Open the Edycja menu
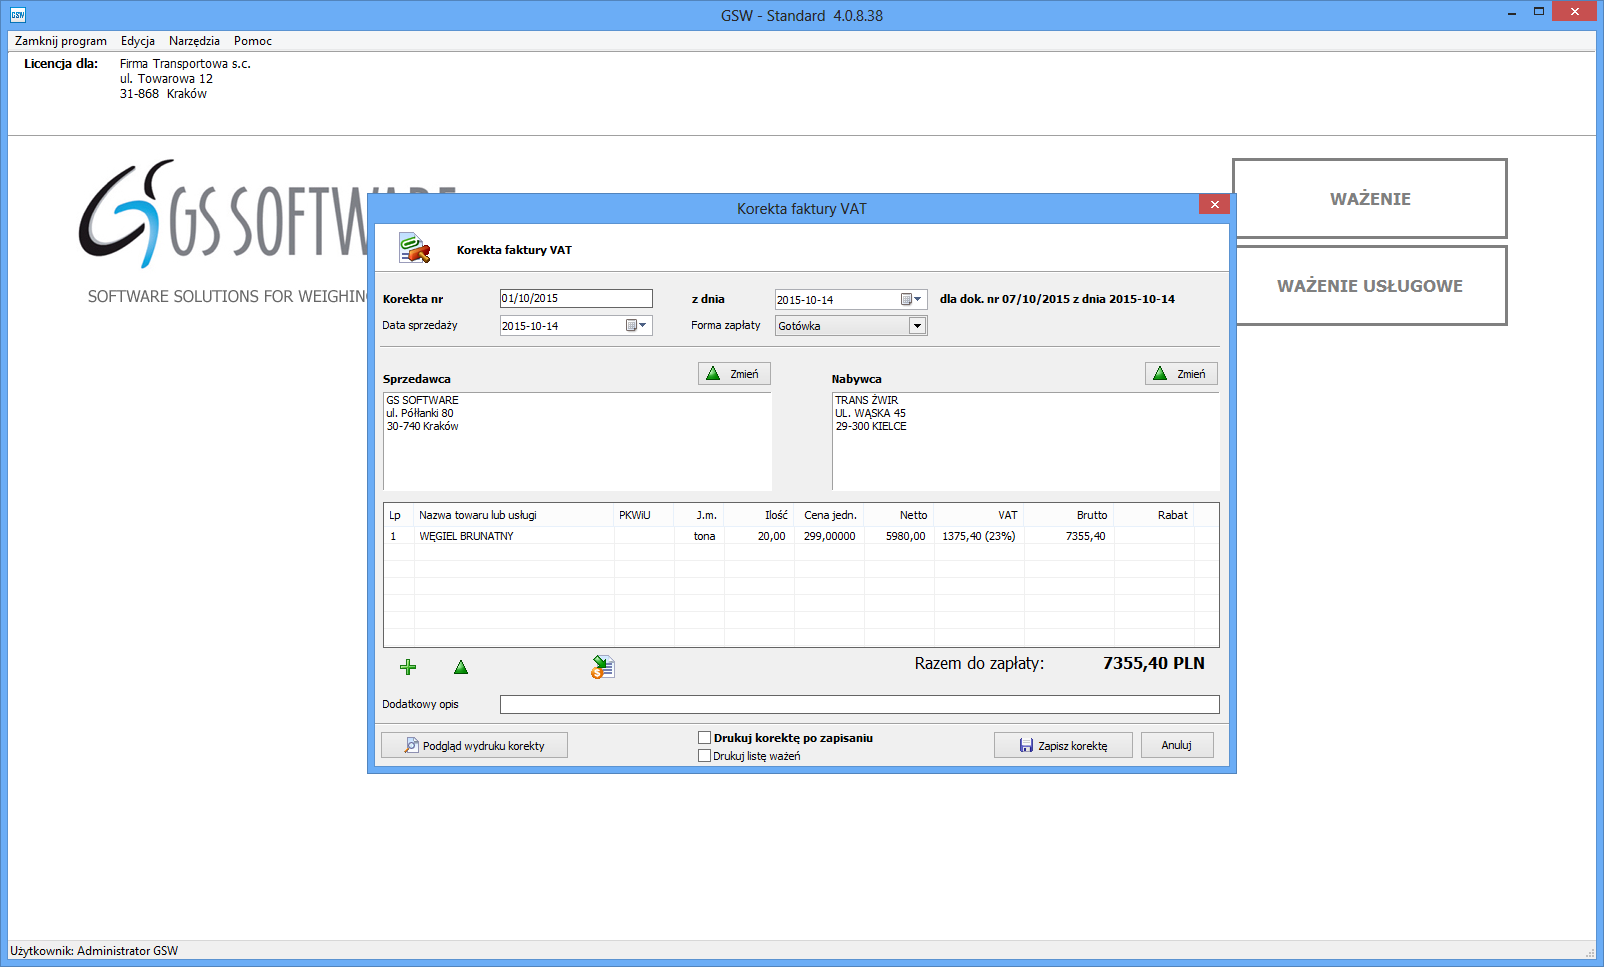Viewport: 1604px width, 967px height. pyautogui.click(x=138, y=41)
